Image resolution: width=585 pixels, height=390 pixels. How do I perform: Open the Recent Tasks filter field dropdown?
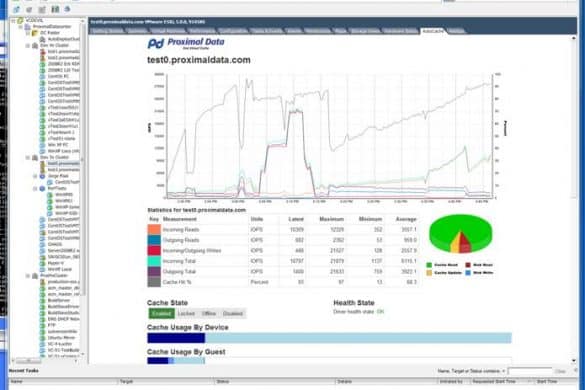[503, 371]
